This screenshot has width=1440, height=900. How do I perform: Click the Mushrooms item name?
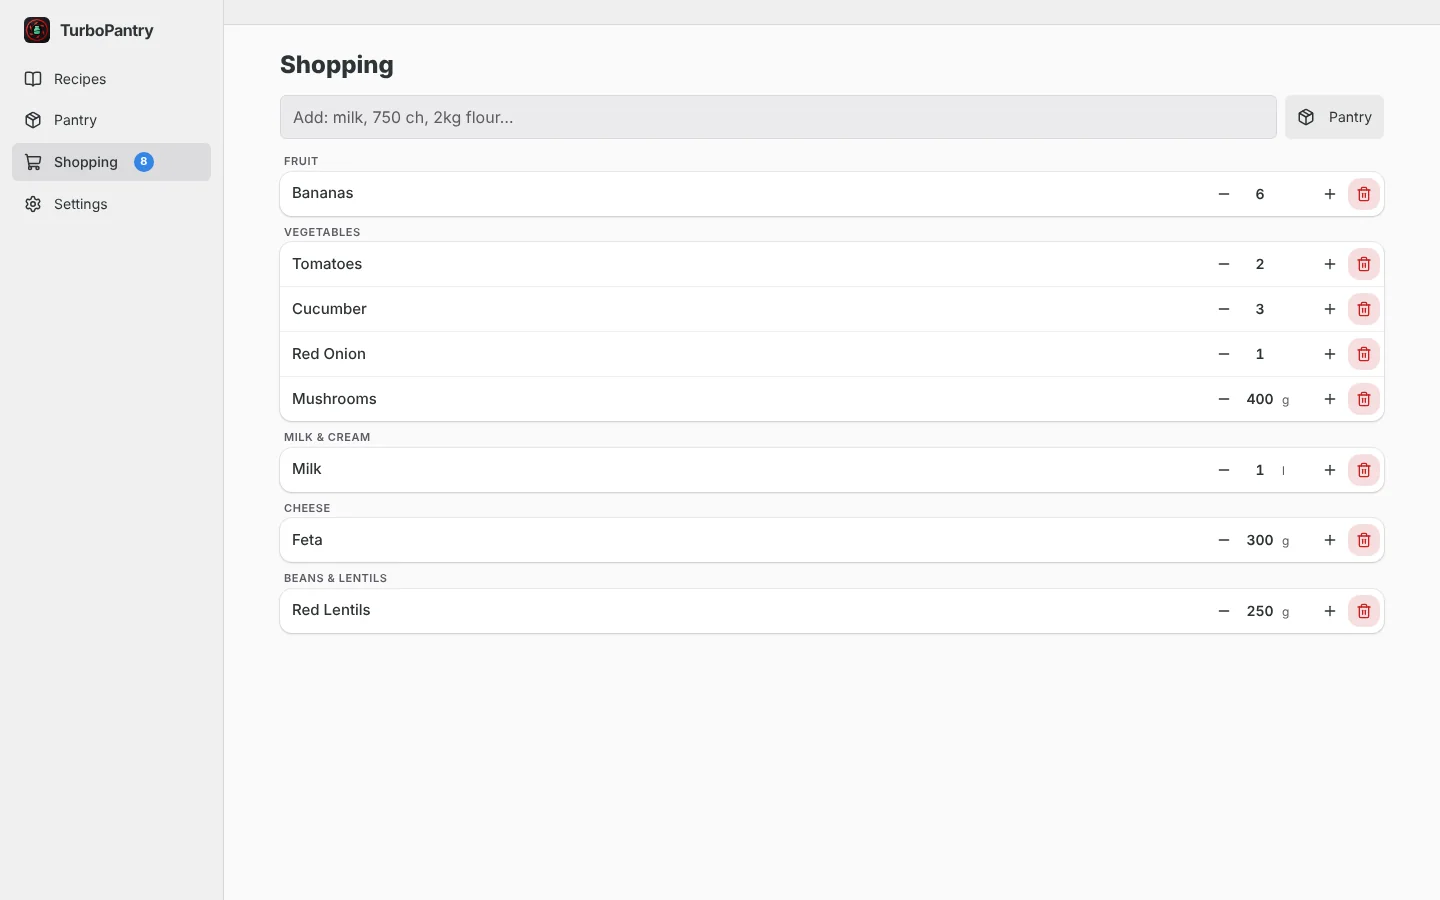coord(334,399)
